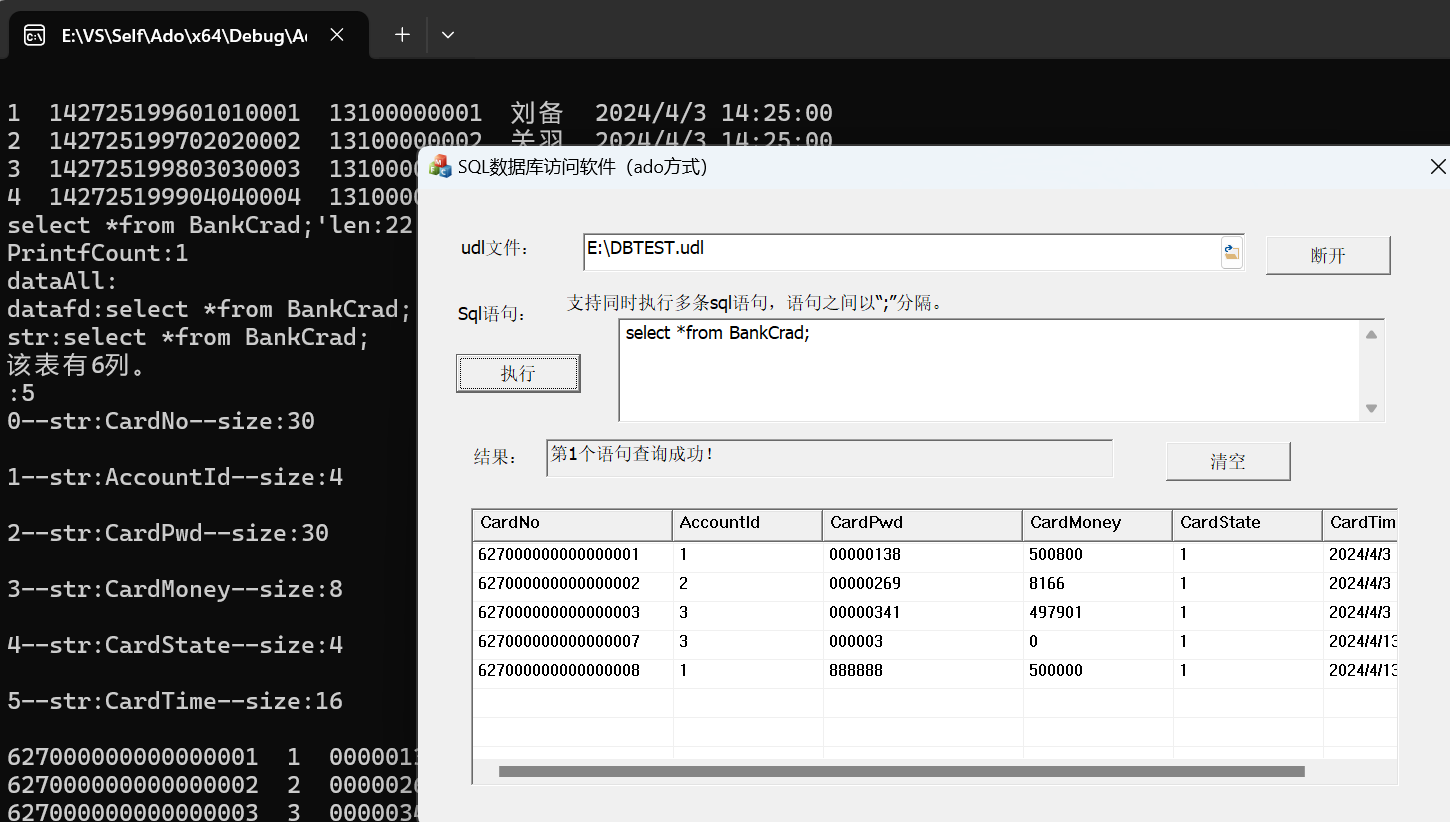Viewport: 1450px width, 822px height.
Task: Click CardMoney cell 497901
Action: tap(1098, 612)
